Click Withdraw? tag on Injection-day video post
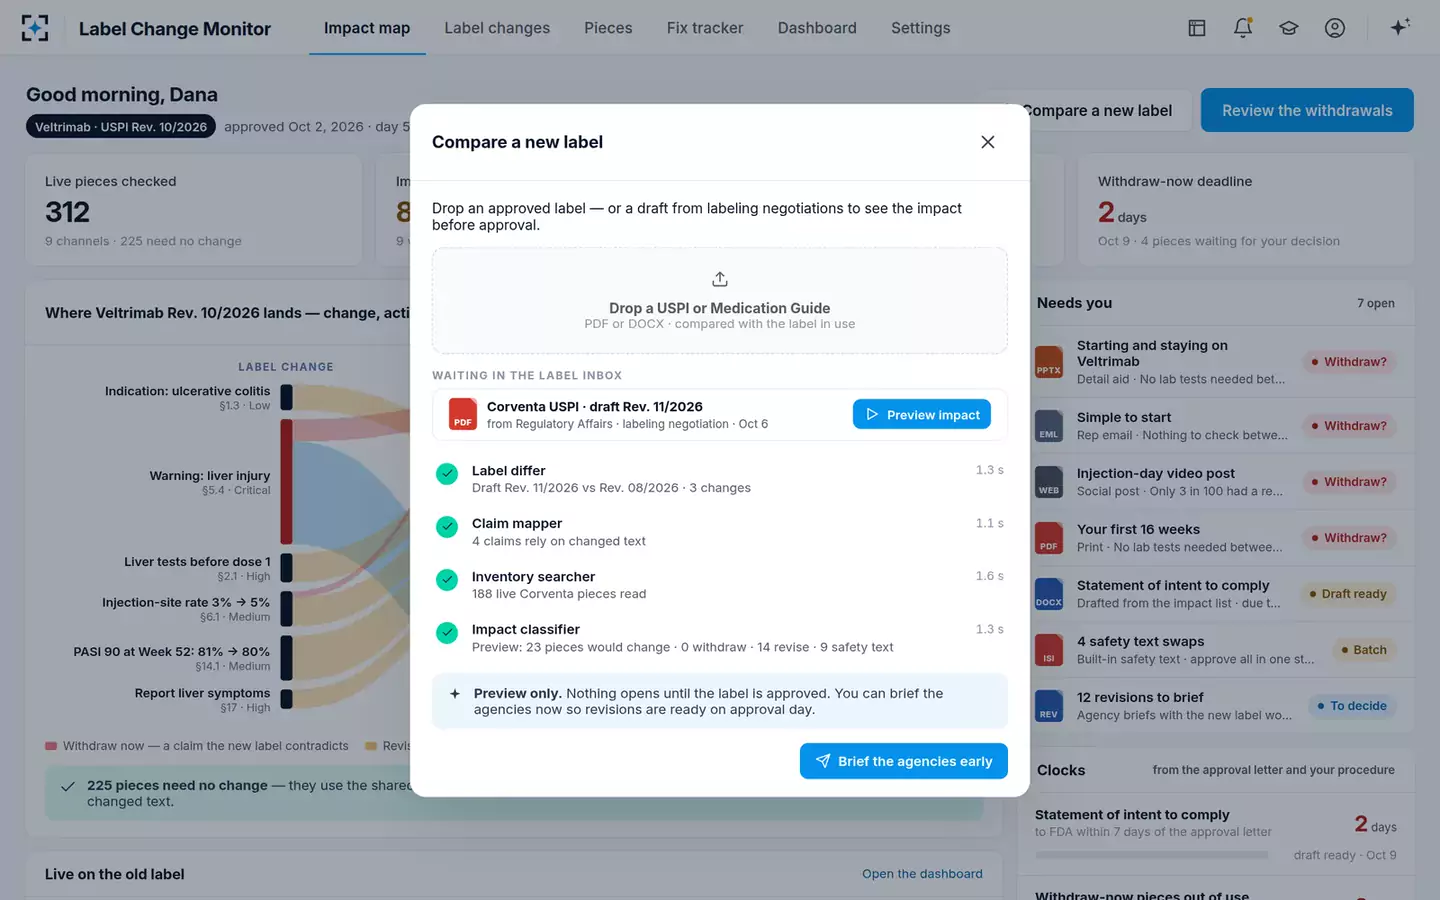 (x=1349, y=482)
